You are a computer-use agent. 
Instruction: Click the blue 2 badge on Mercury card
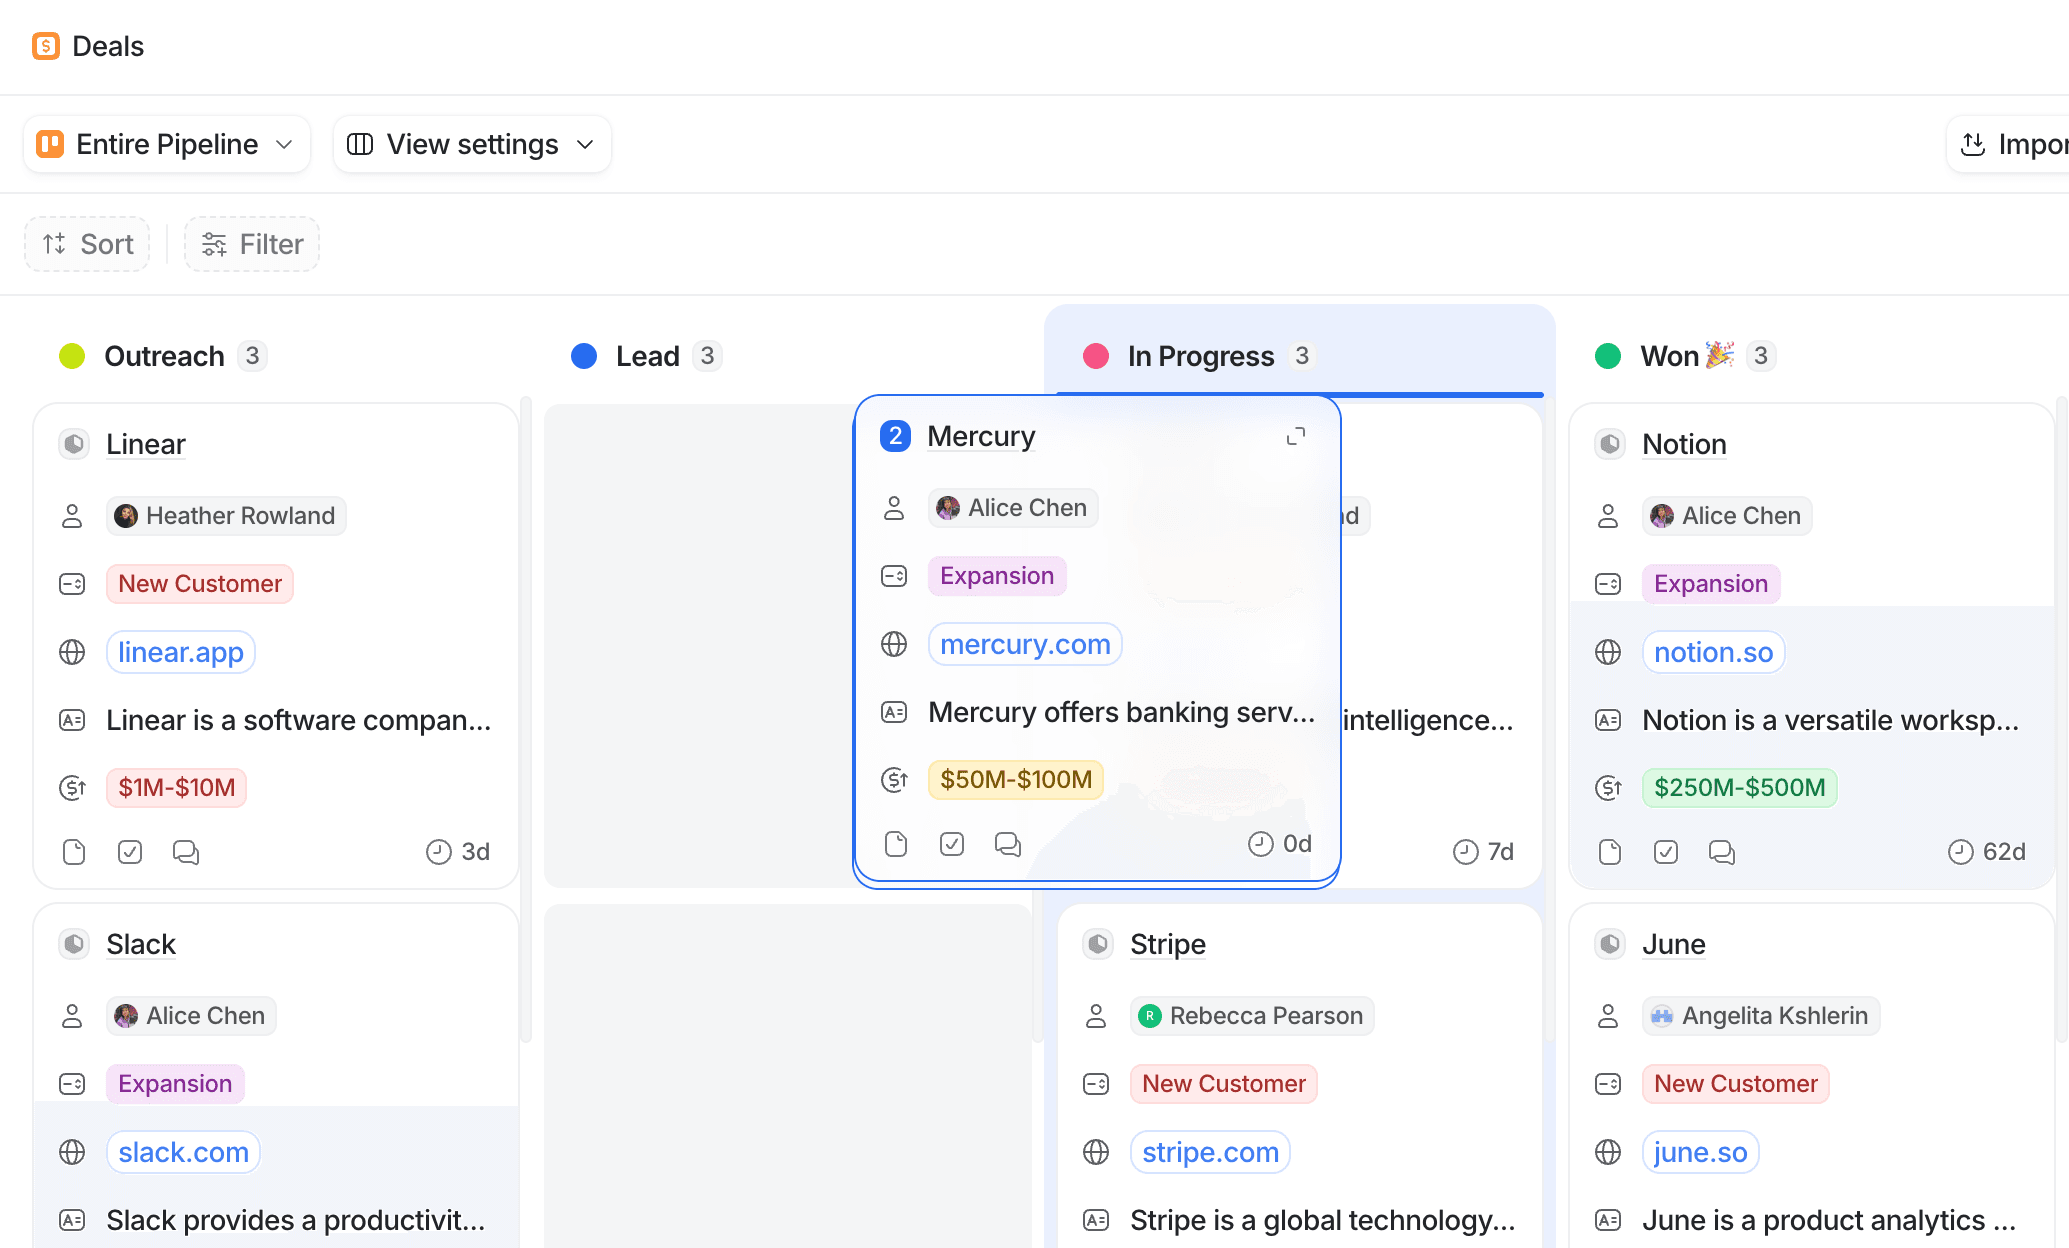895,436
